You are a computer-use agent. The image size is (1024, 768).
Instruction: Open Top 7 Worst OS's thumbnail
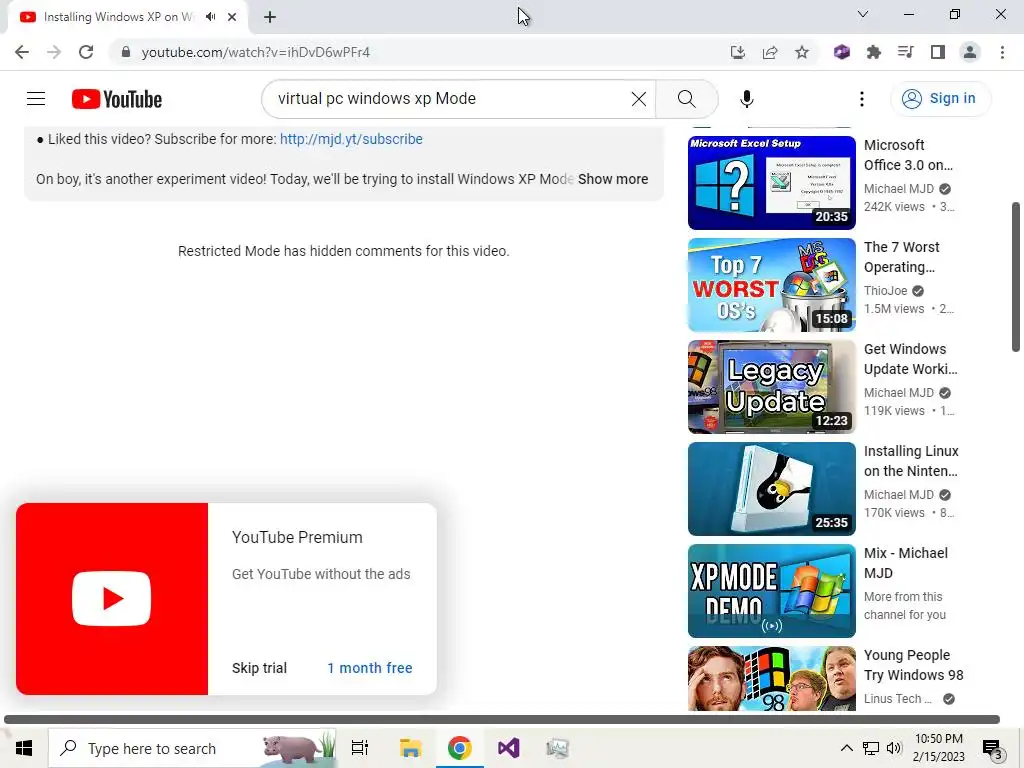771,285
